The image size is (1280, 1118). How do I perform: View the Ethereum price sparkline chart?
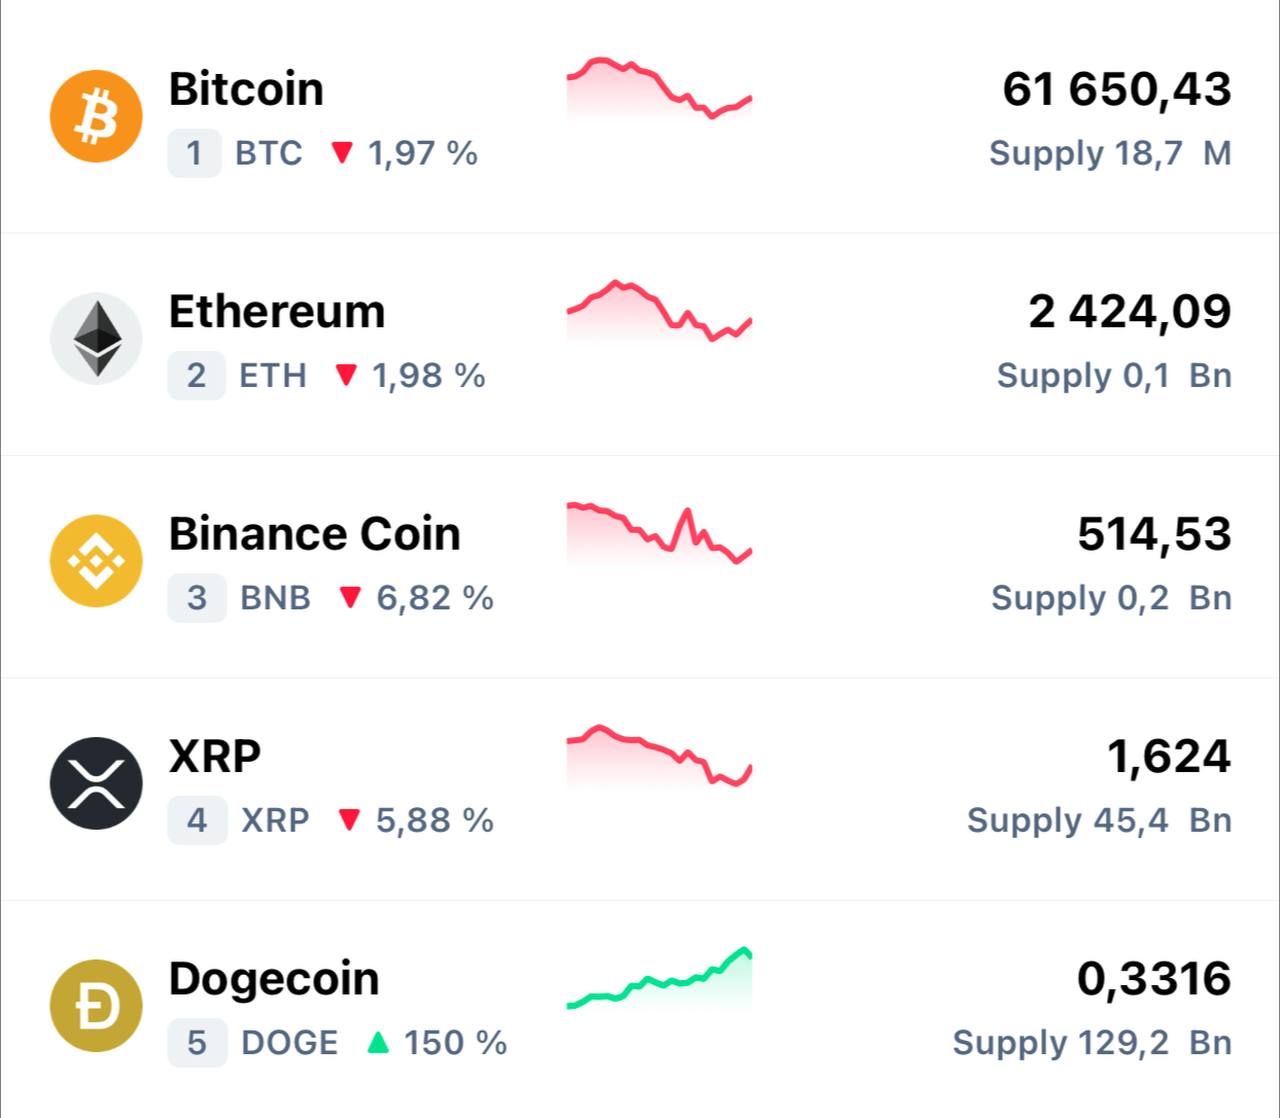click(659, 312)
